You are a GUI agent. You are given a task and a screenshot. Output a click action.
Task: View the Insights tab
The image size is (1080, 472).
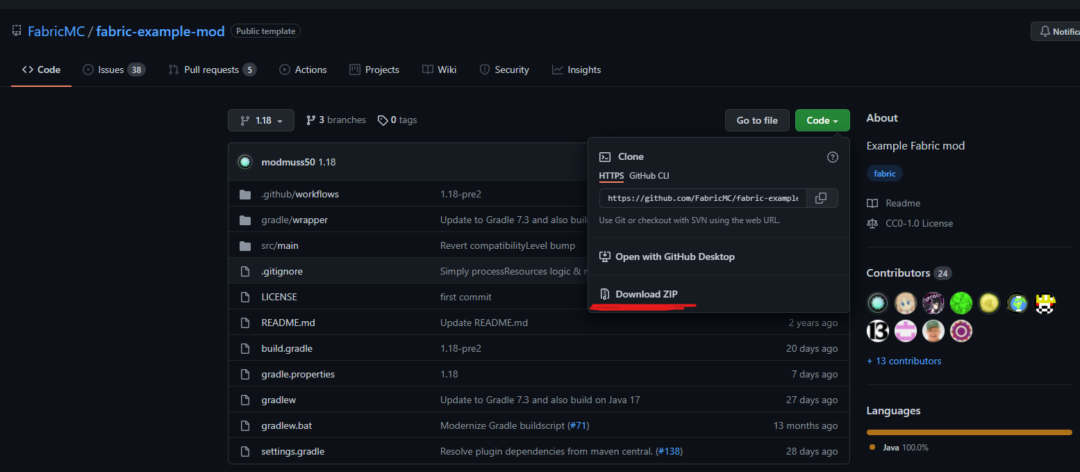pyautogui.click(x=576, y=70)
